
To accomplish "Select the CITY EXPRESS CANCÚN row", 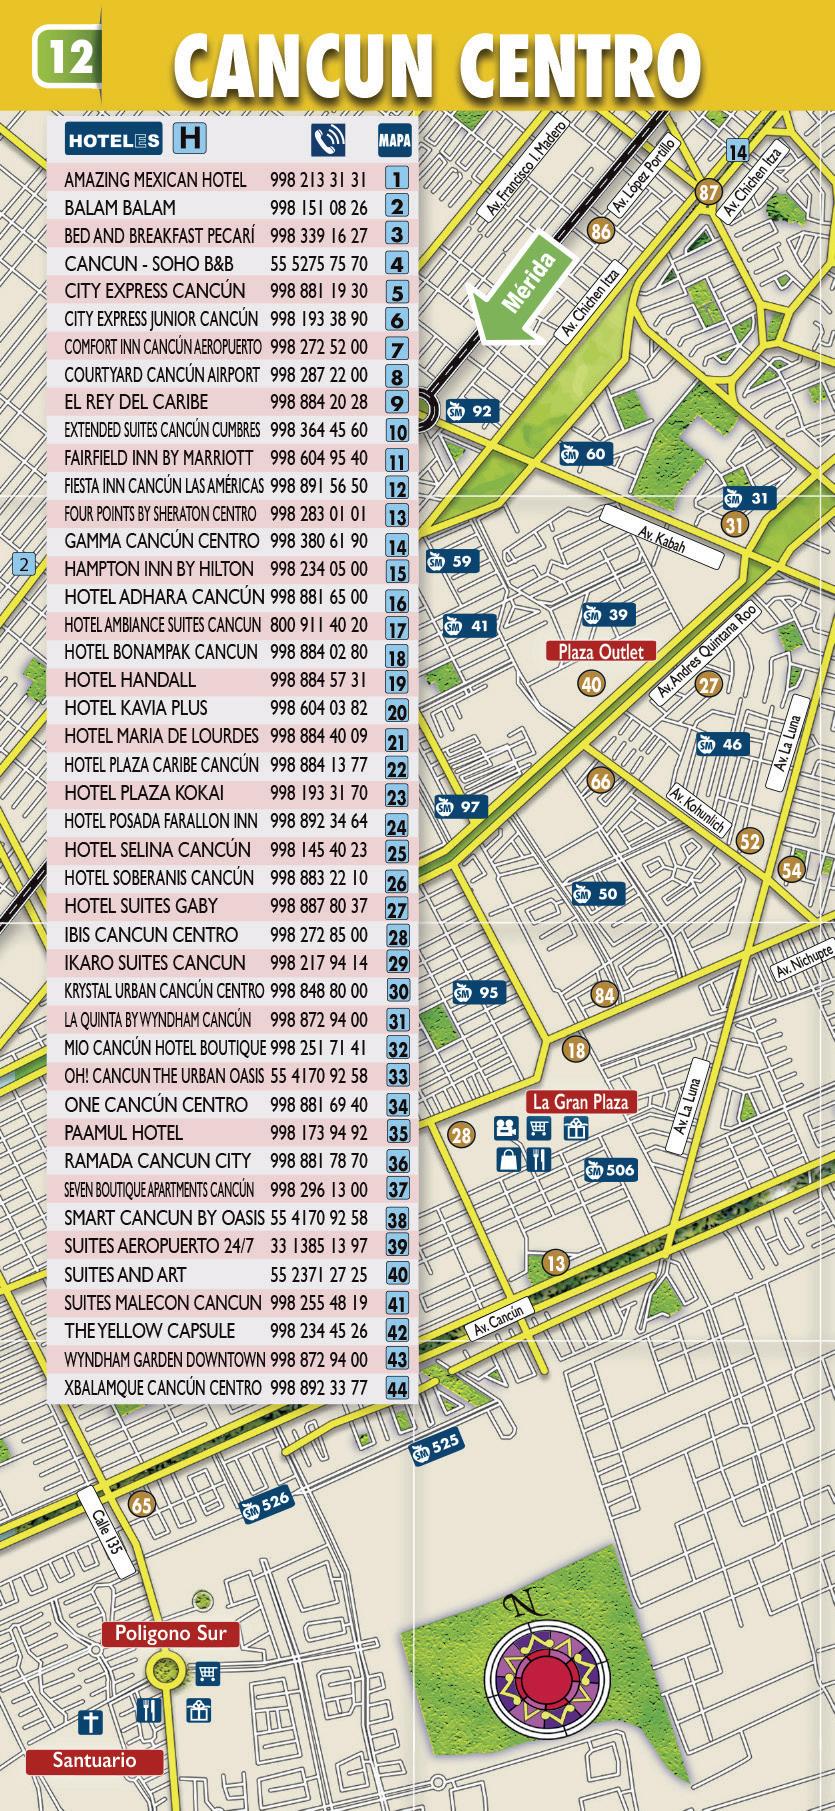I will (x=232, y=292).
